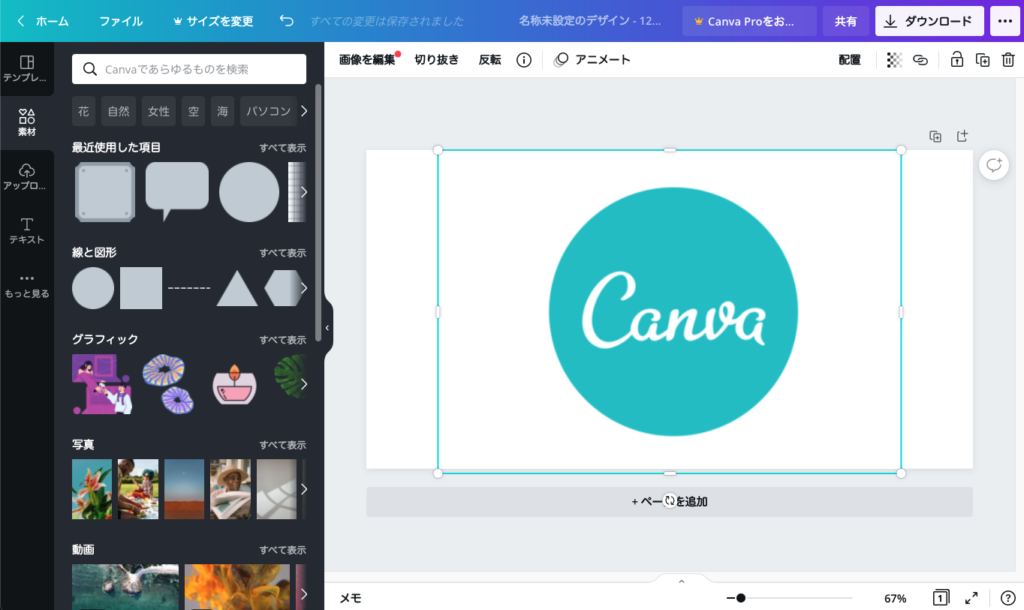Select the 切り抜き crop option
This screenshot has height=610, width=1024.
[x=436, y=60]
